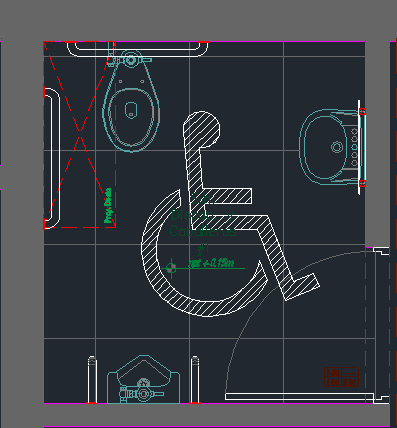Select the door leaf rectangle at bottom
The image size is (397, 428).
pos(299,397)
